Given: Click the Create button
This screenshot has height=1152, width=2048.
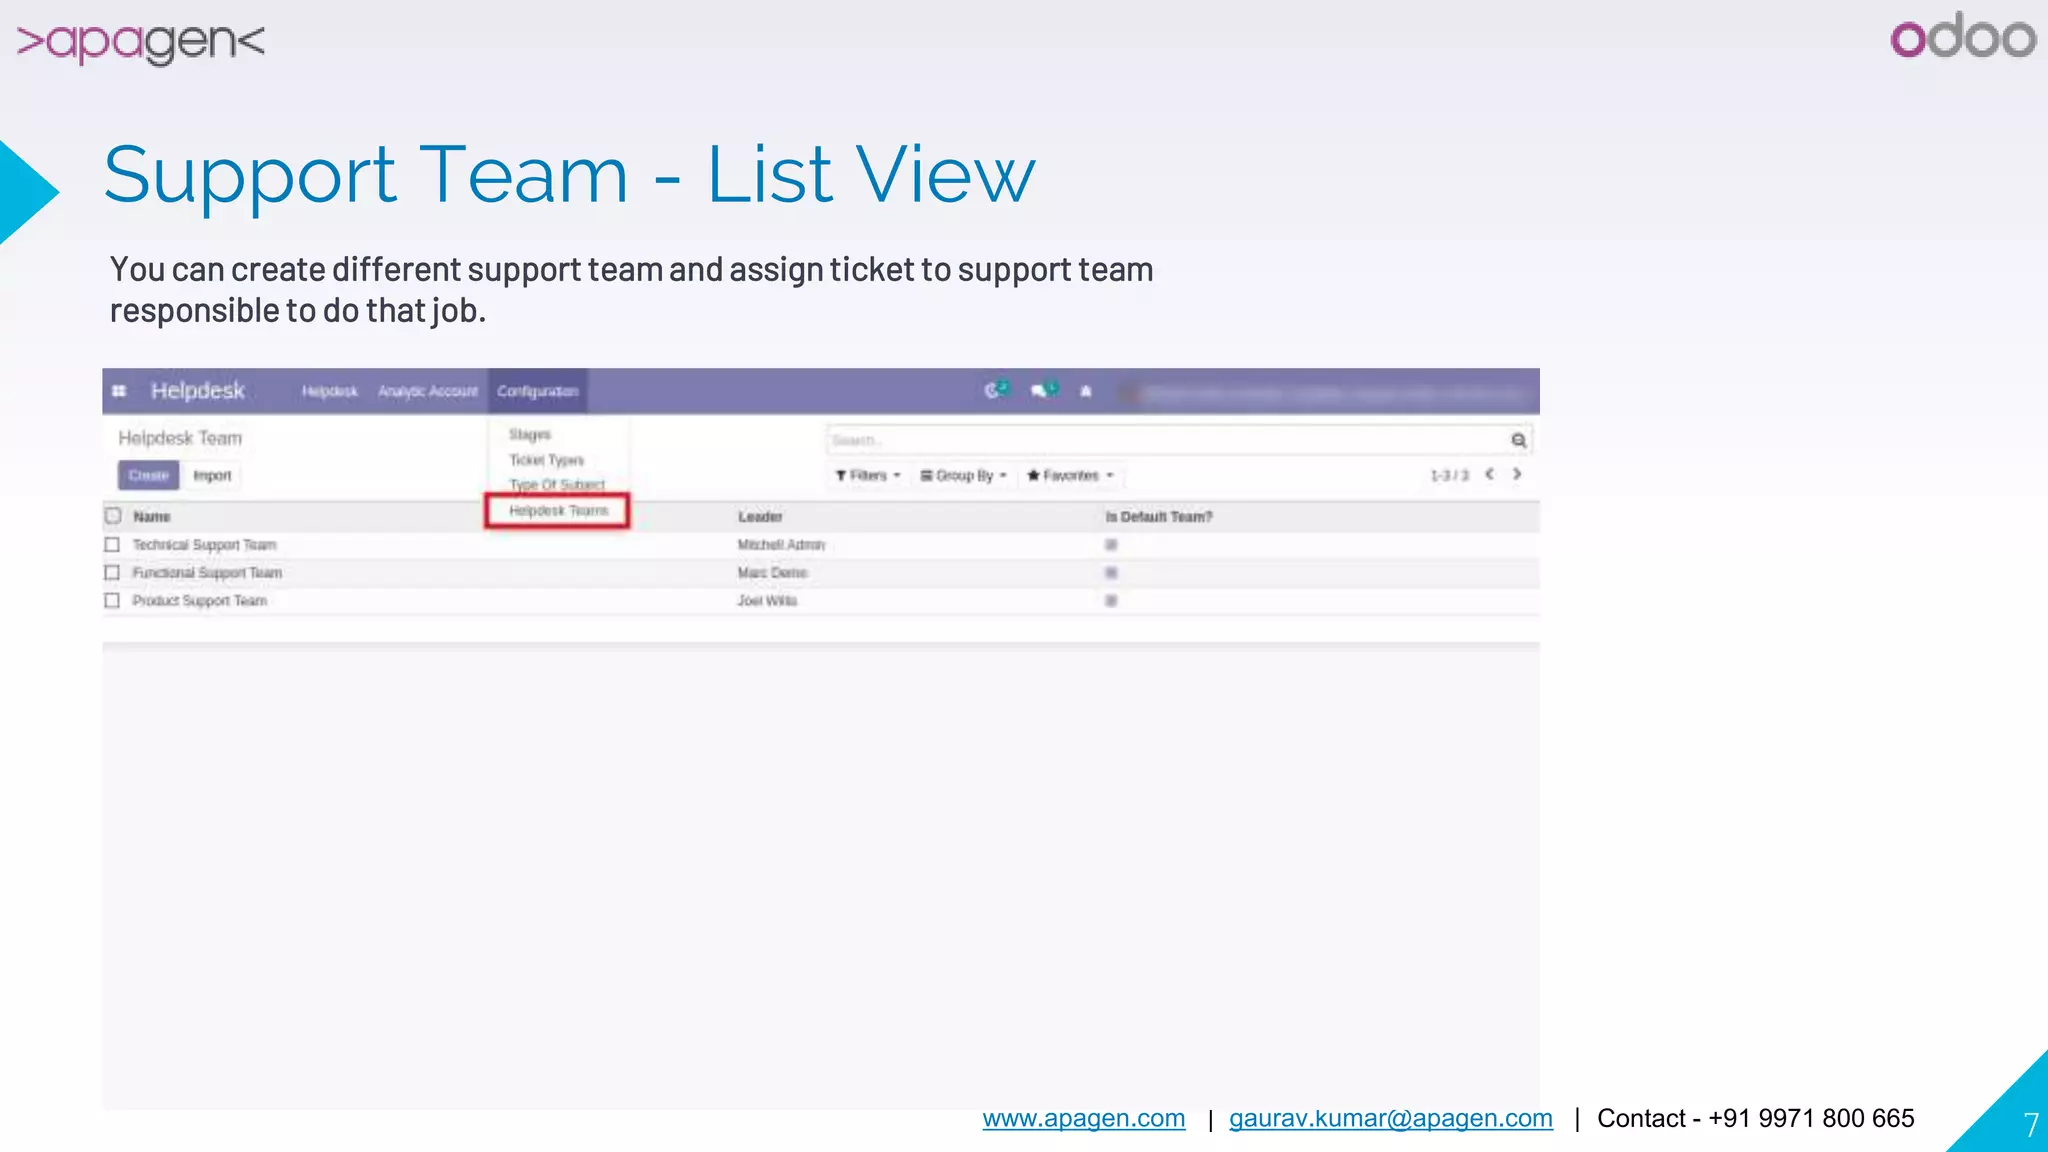Looking at the screenshot, I should tap(149, 476).
